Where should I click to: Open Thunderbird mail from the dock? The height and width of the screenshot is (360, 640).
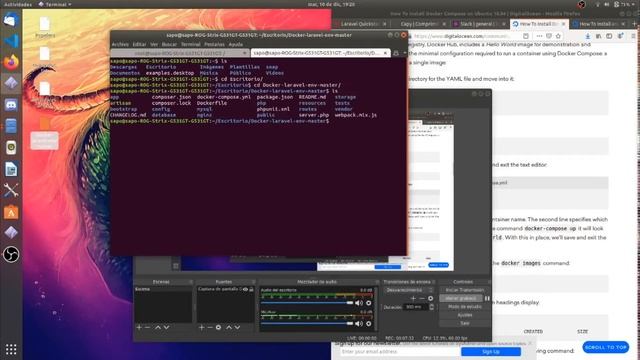pos(11,19)
